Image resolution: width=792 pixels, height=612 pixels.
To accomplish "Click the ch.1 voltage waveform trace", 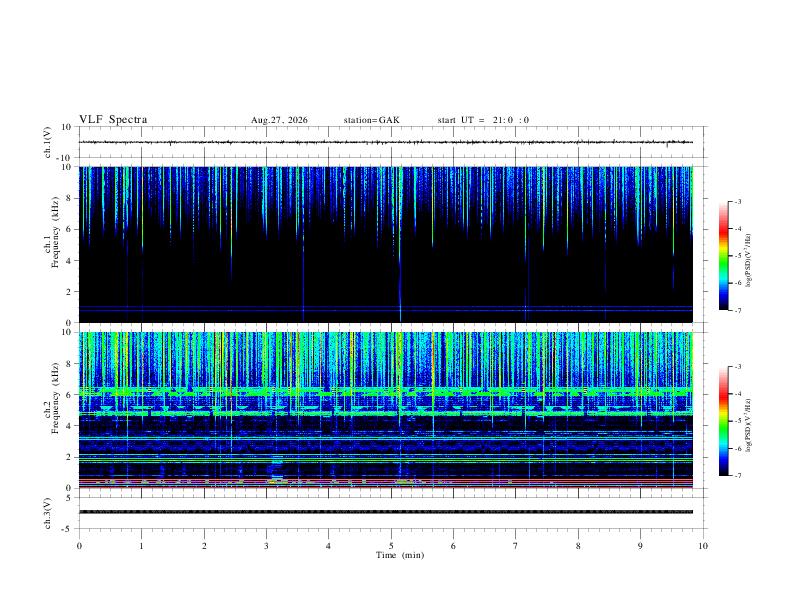I will (385, 142).
